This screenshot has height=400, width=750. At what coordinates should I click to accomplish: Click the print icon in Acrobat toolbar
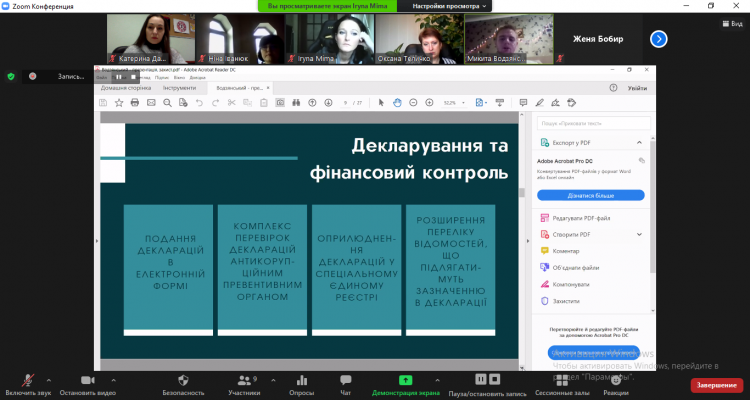(134, 102)
